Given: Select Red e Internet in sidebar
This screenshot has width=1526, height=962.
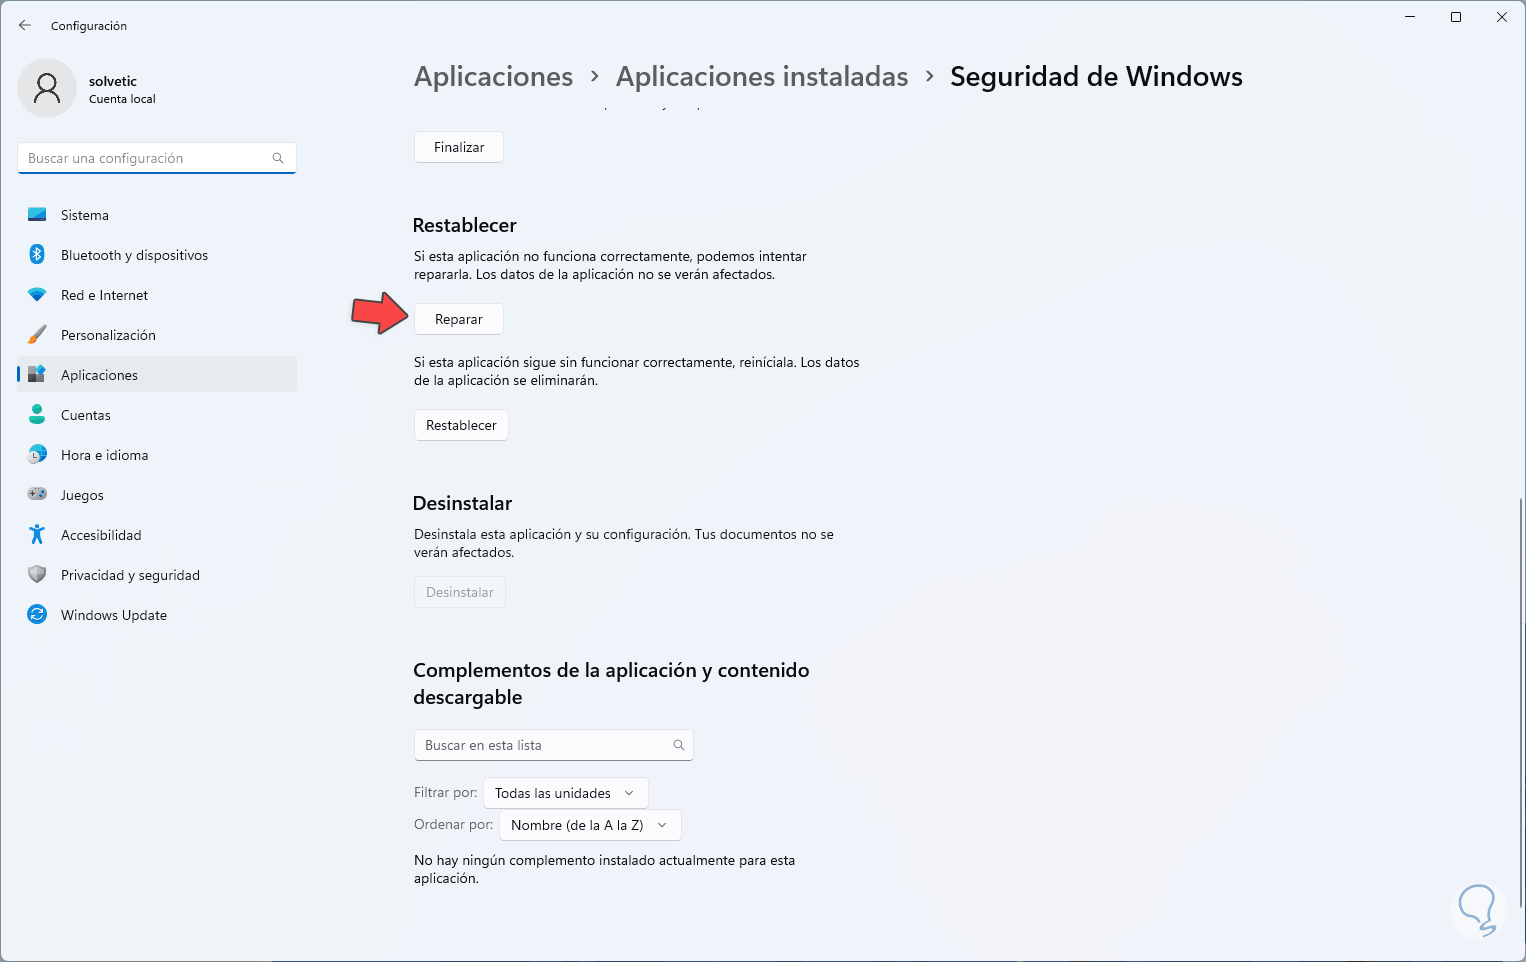Looking at the screenshot, I should 157,295.
